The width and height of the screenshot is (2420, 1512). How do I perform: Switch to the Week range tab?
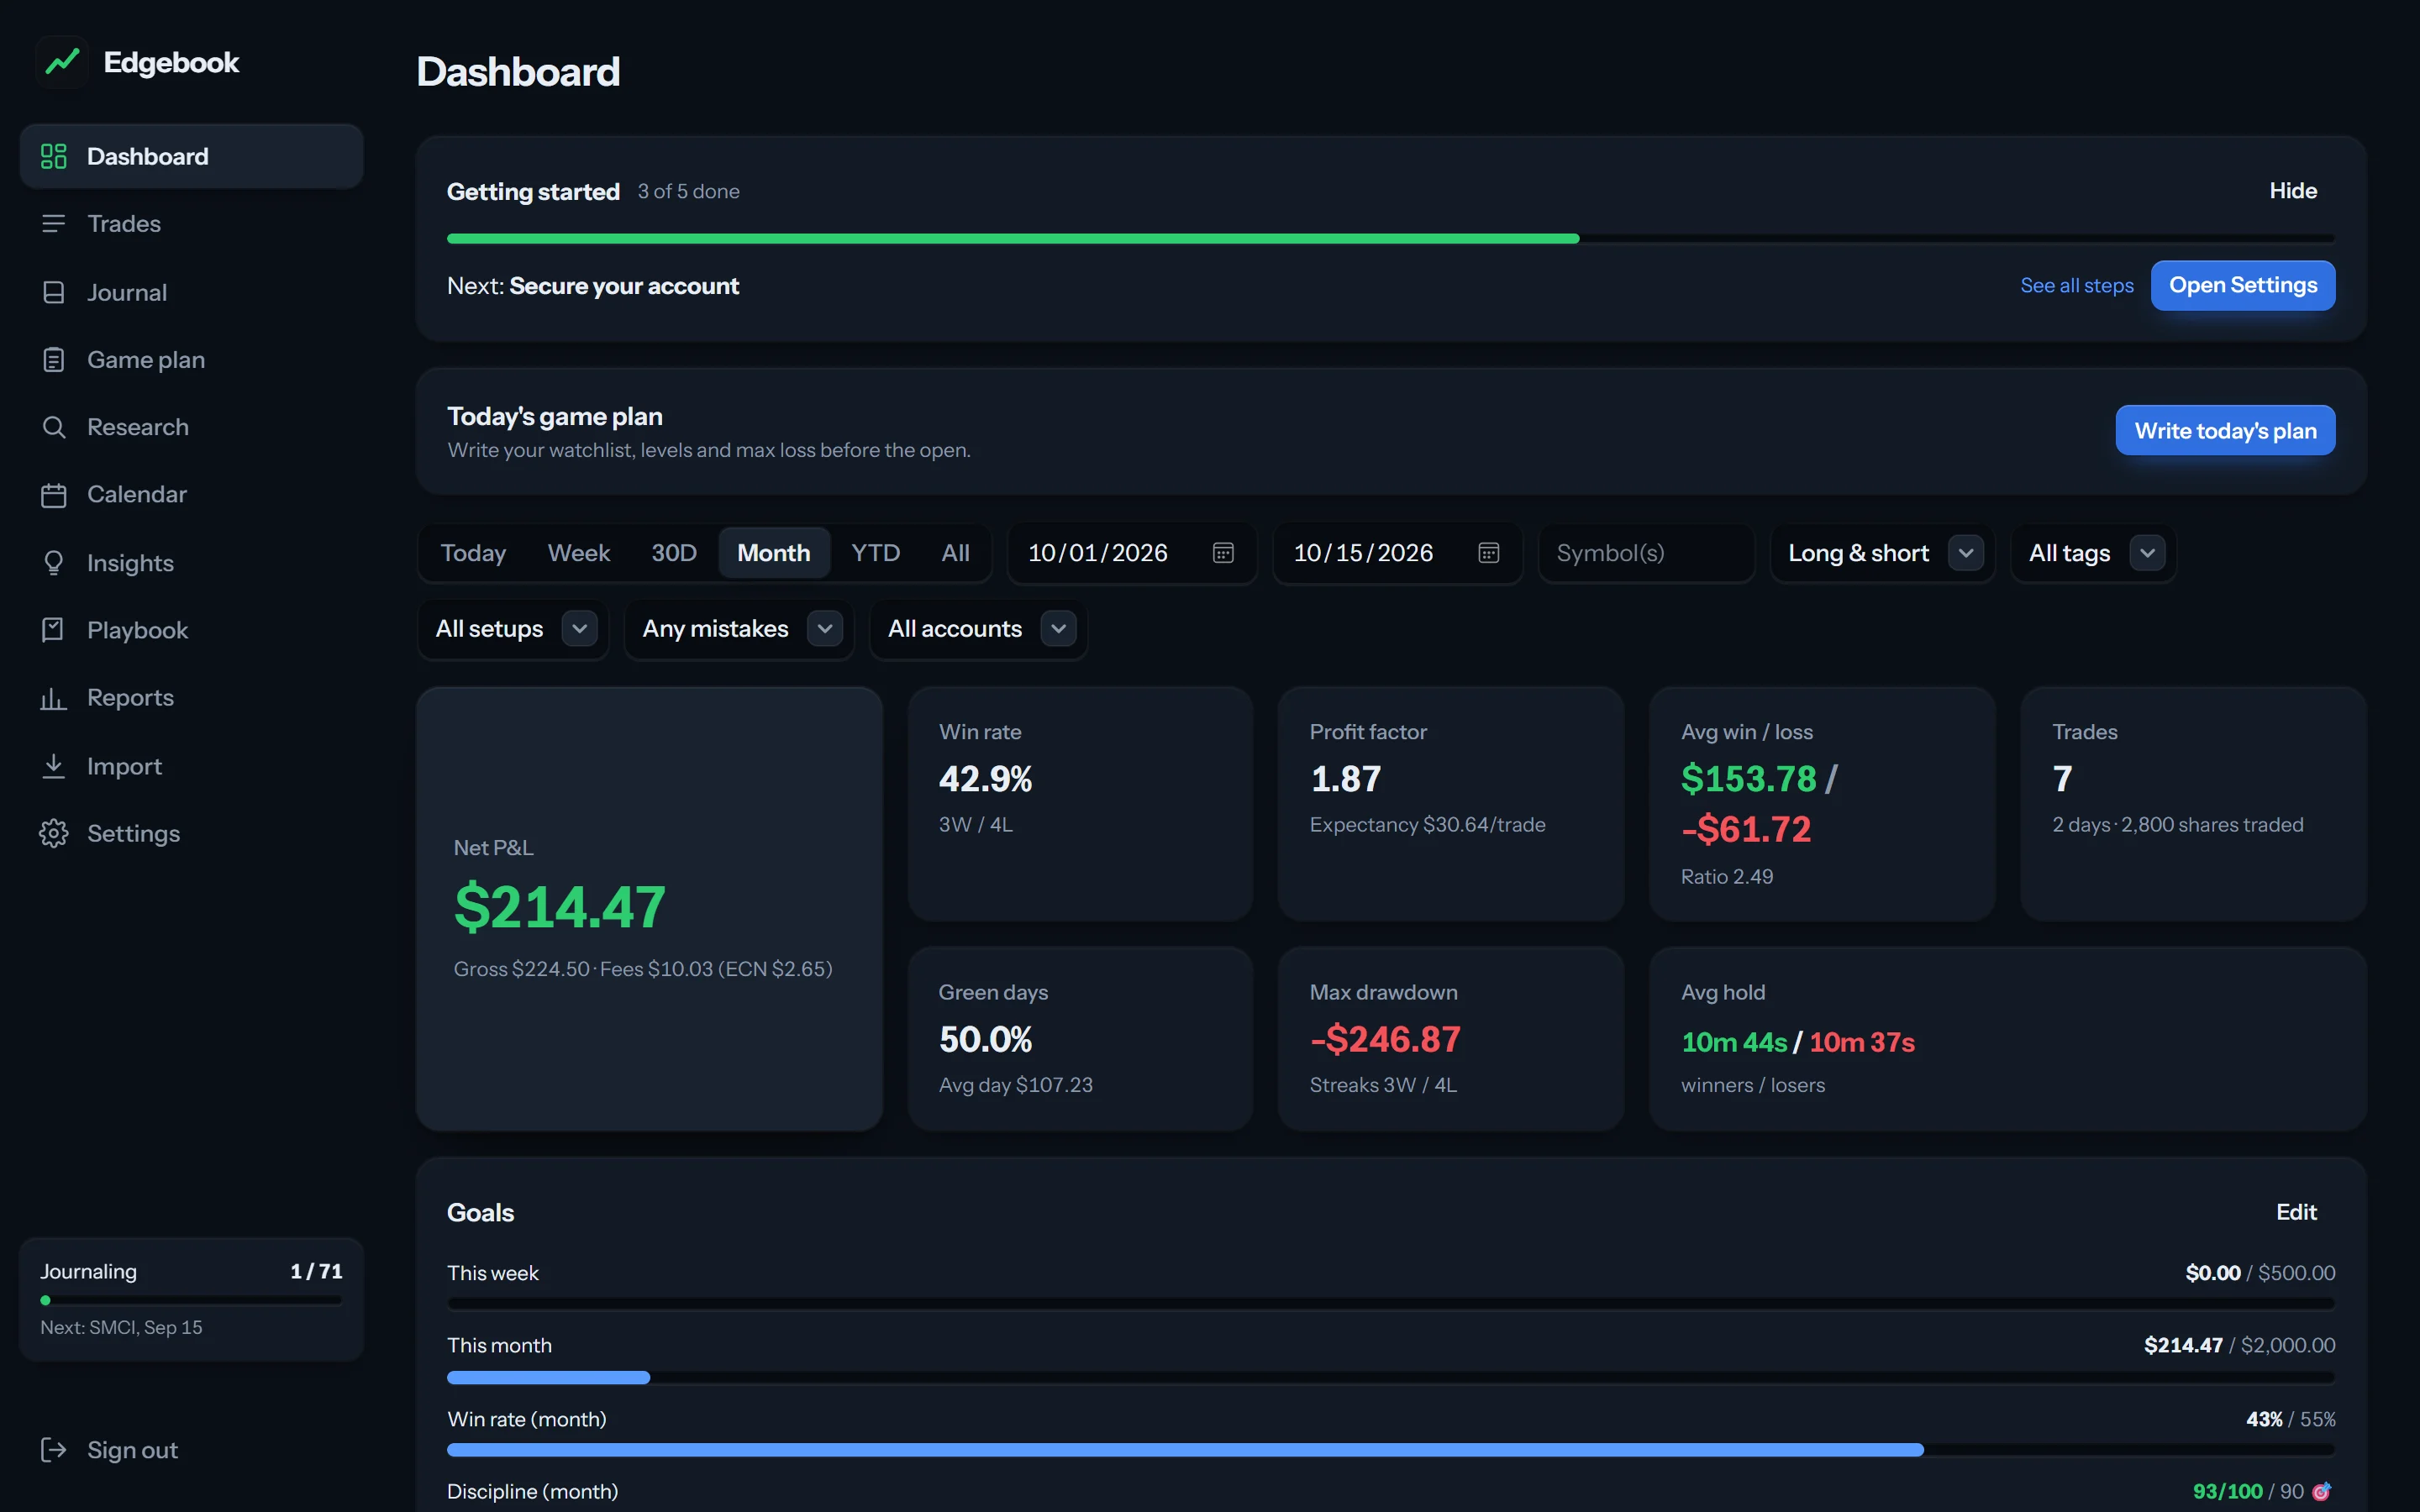[578, 553]
